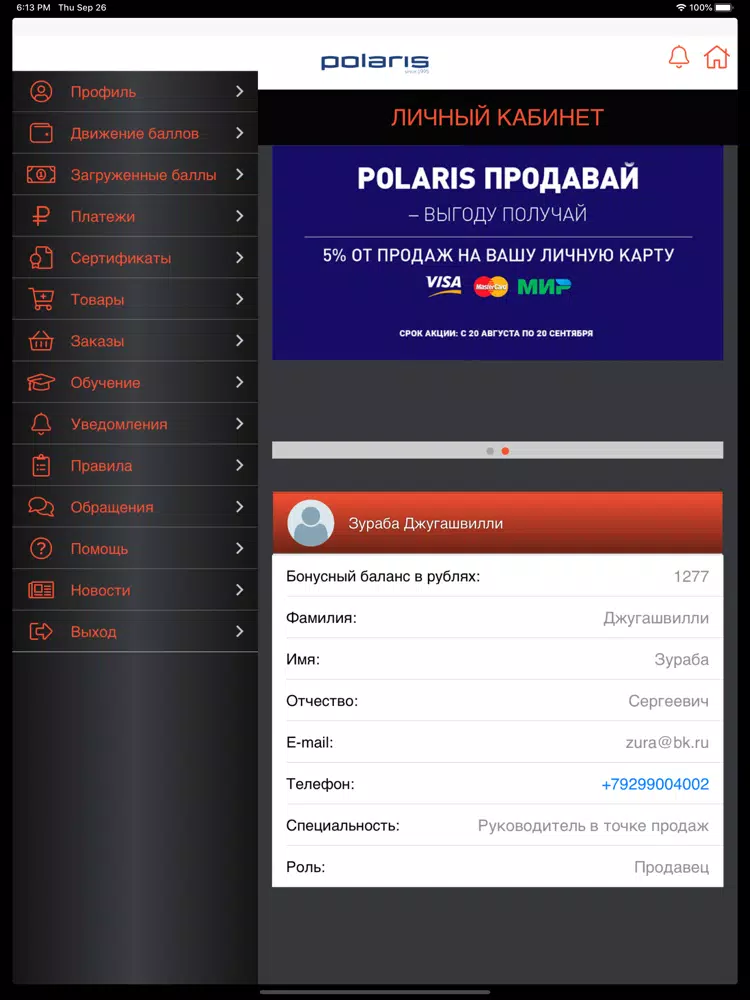Click the wallet icon for Движение баллов
This screenshot has width=750, height=1000.
[41, 133]
